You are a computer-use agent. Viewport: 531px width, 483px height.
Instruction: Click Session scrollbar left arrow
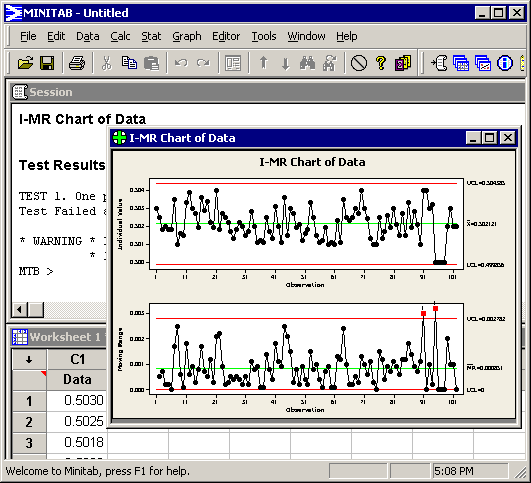pos(20,309)
